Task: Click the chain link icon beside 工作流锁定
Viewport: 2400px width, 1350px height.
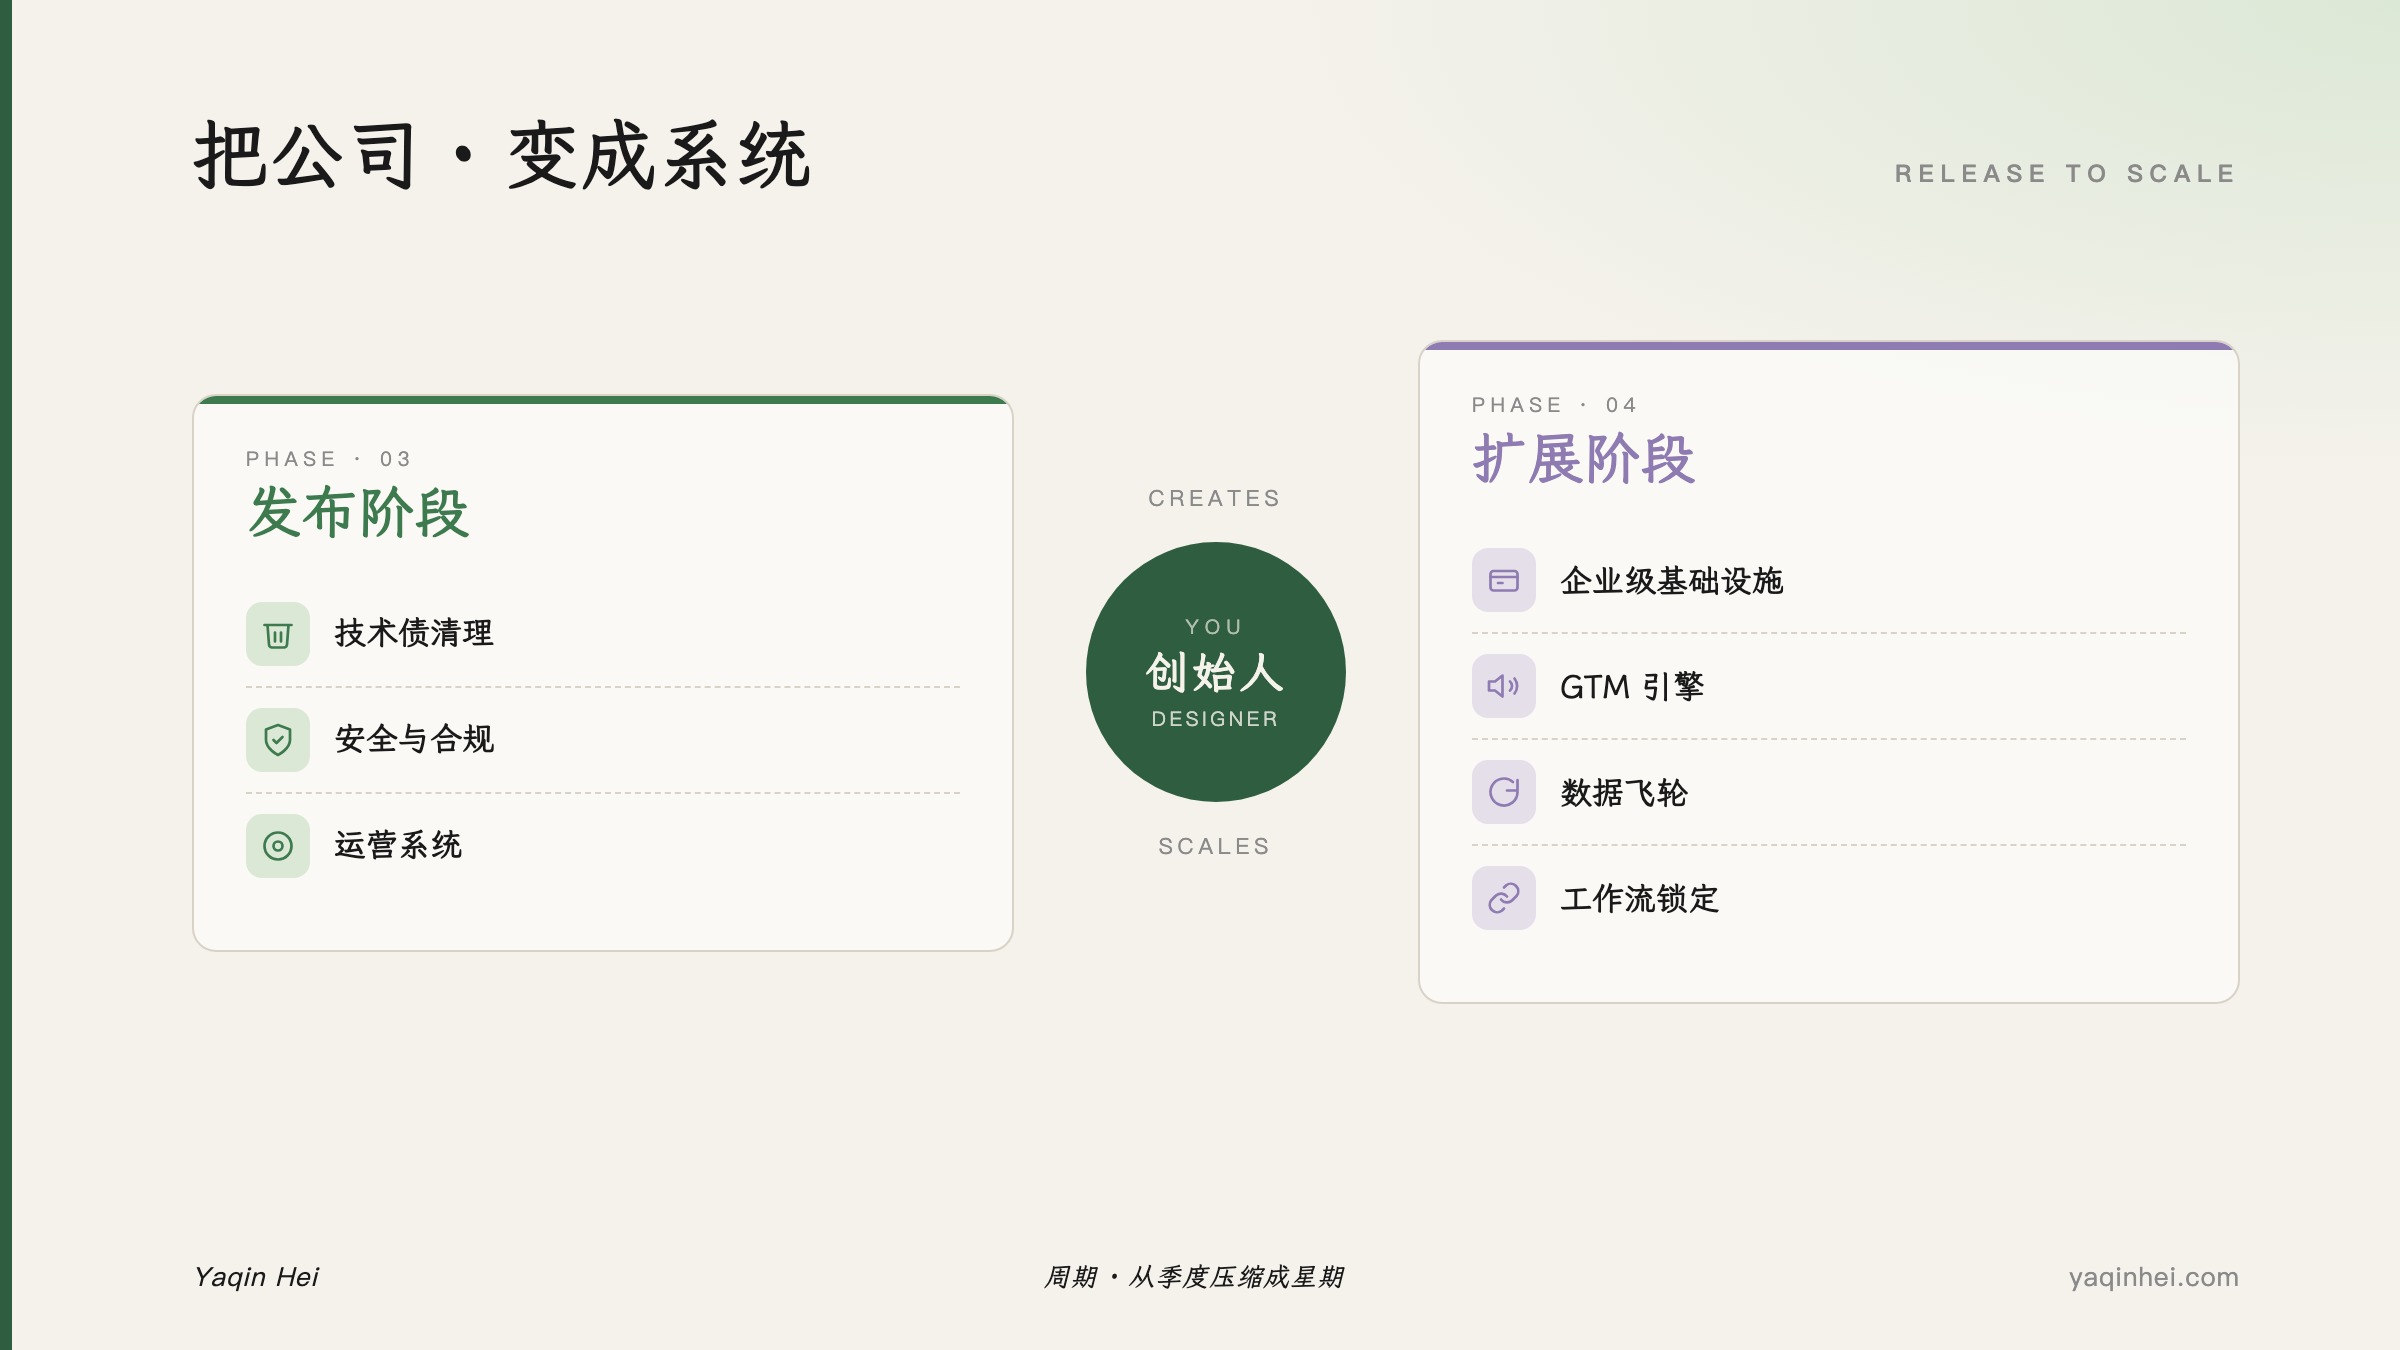Action: point(1504,898)
